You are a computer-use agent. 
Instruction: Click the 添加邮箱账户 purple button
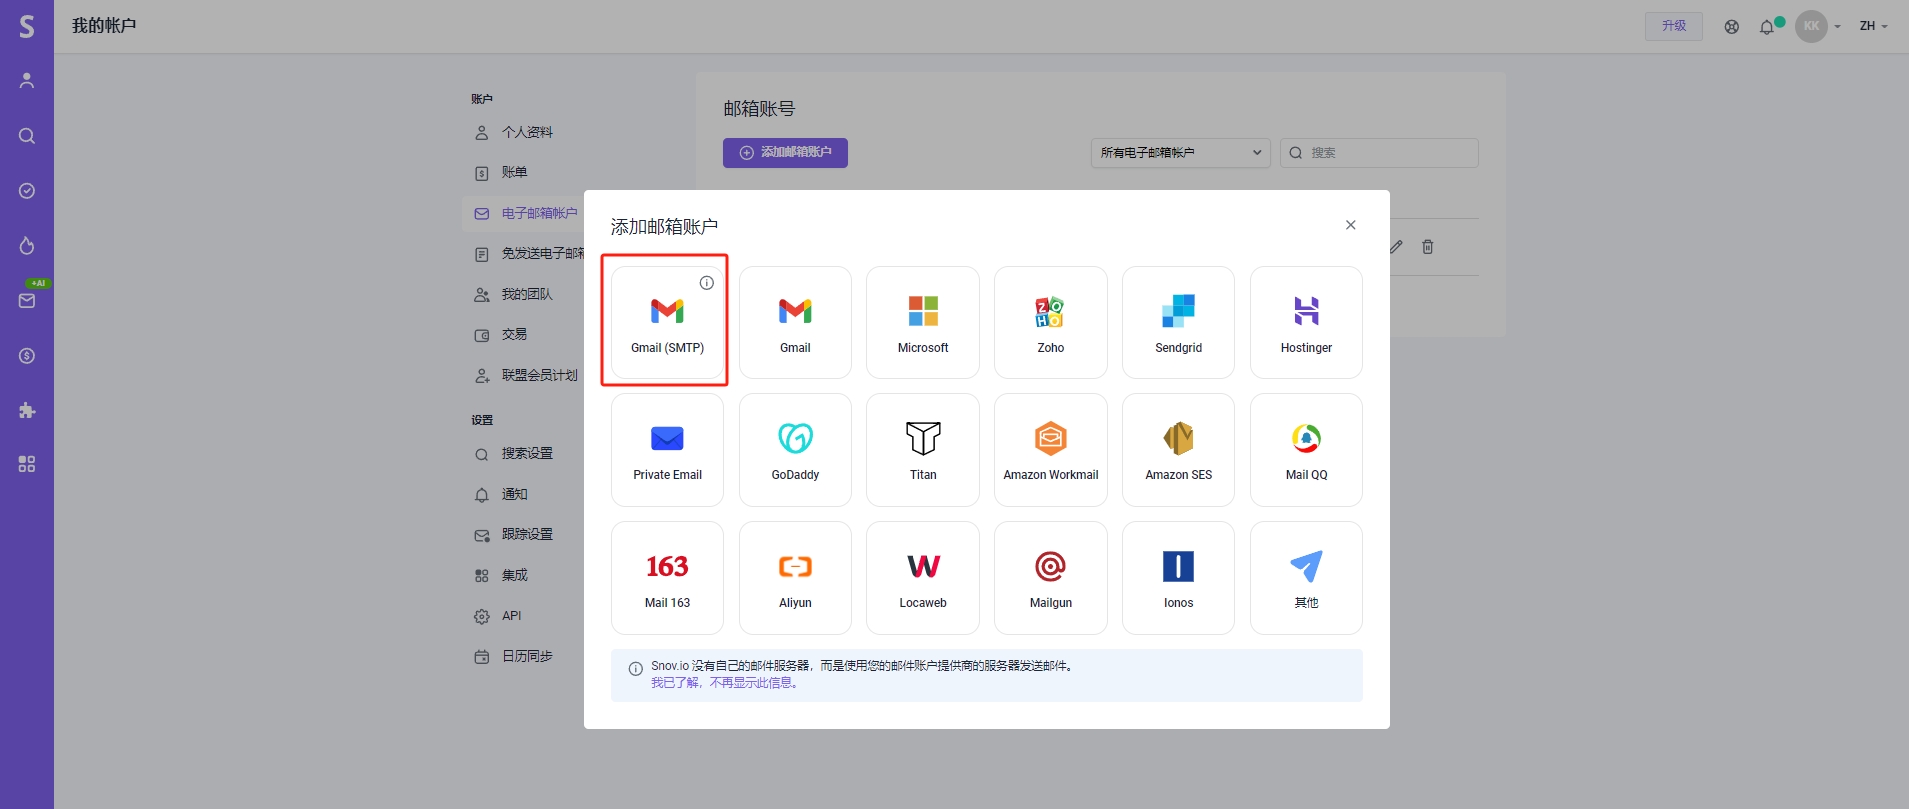pos(785,153)
